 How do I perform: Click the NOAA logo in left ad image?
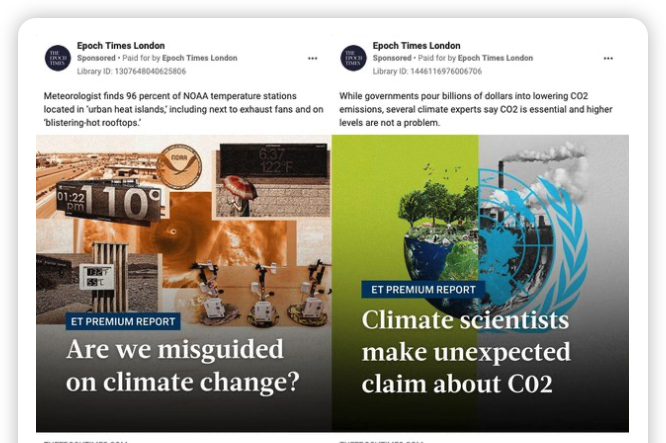(x=179, y=166)
